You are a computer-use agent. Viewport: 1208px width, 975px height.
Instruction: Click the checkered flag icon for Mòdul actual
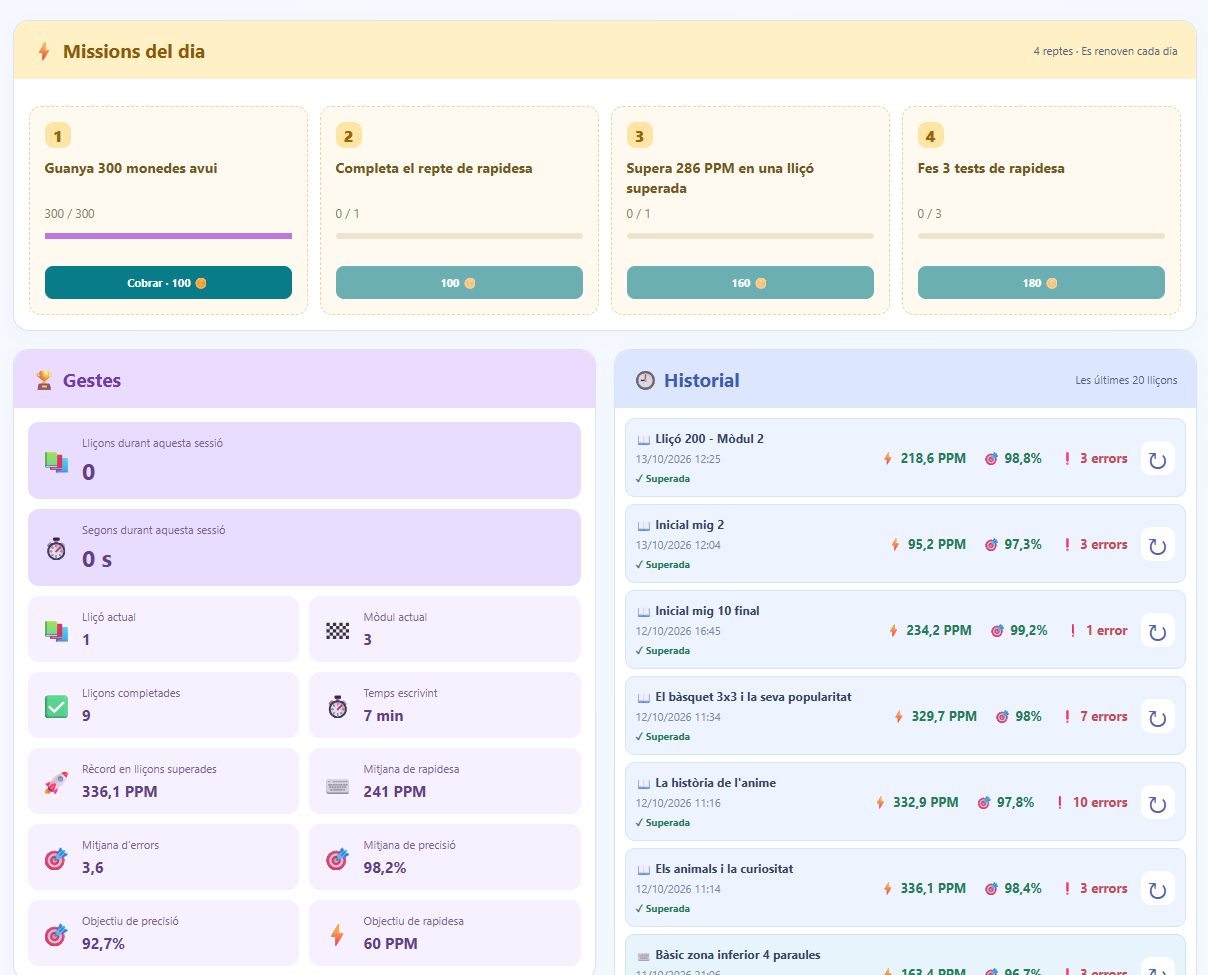[x=338, y=630]
